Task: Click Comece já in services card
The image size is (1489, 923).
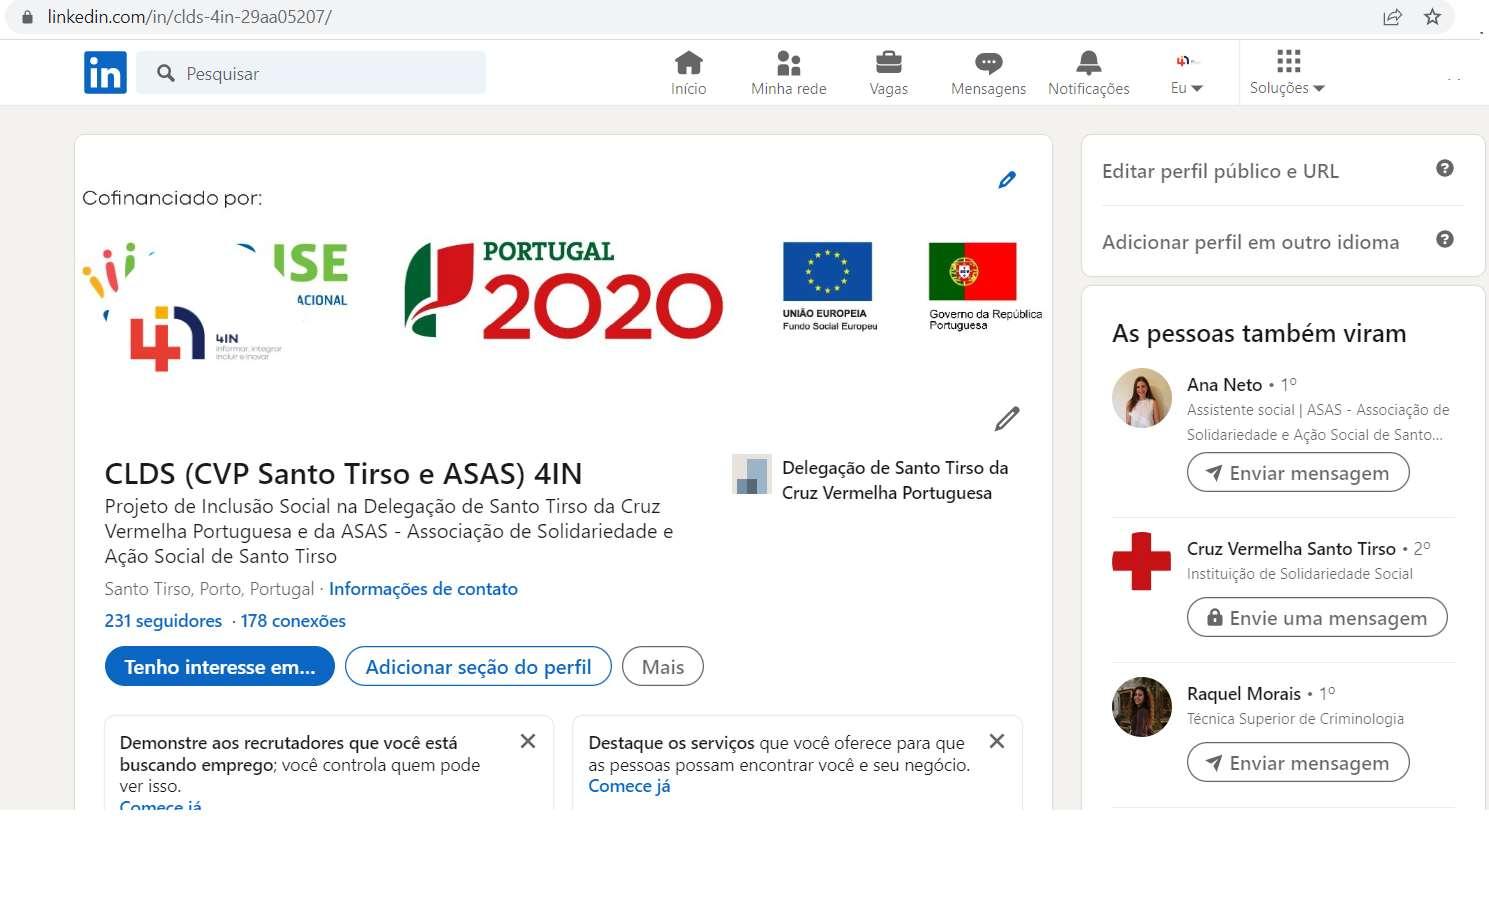Action: point(629,786)
